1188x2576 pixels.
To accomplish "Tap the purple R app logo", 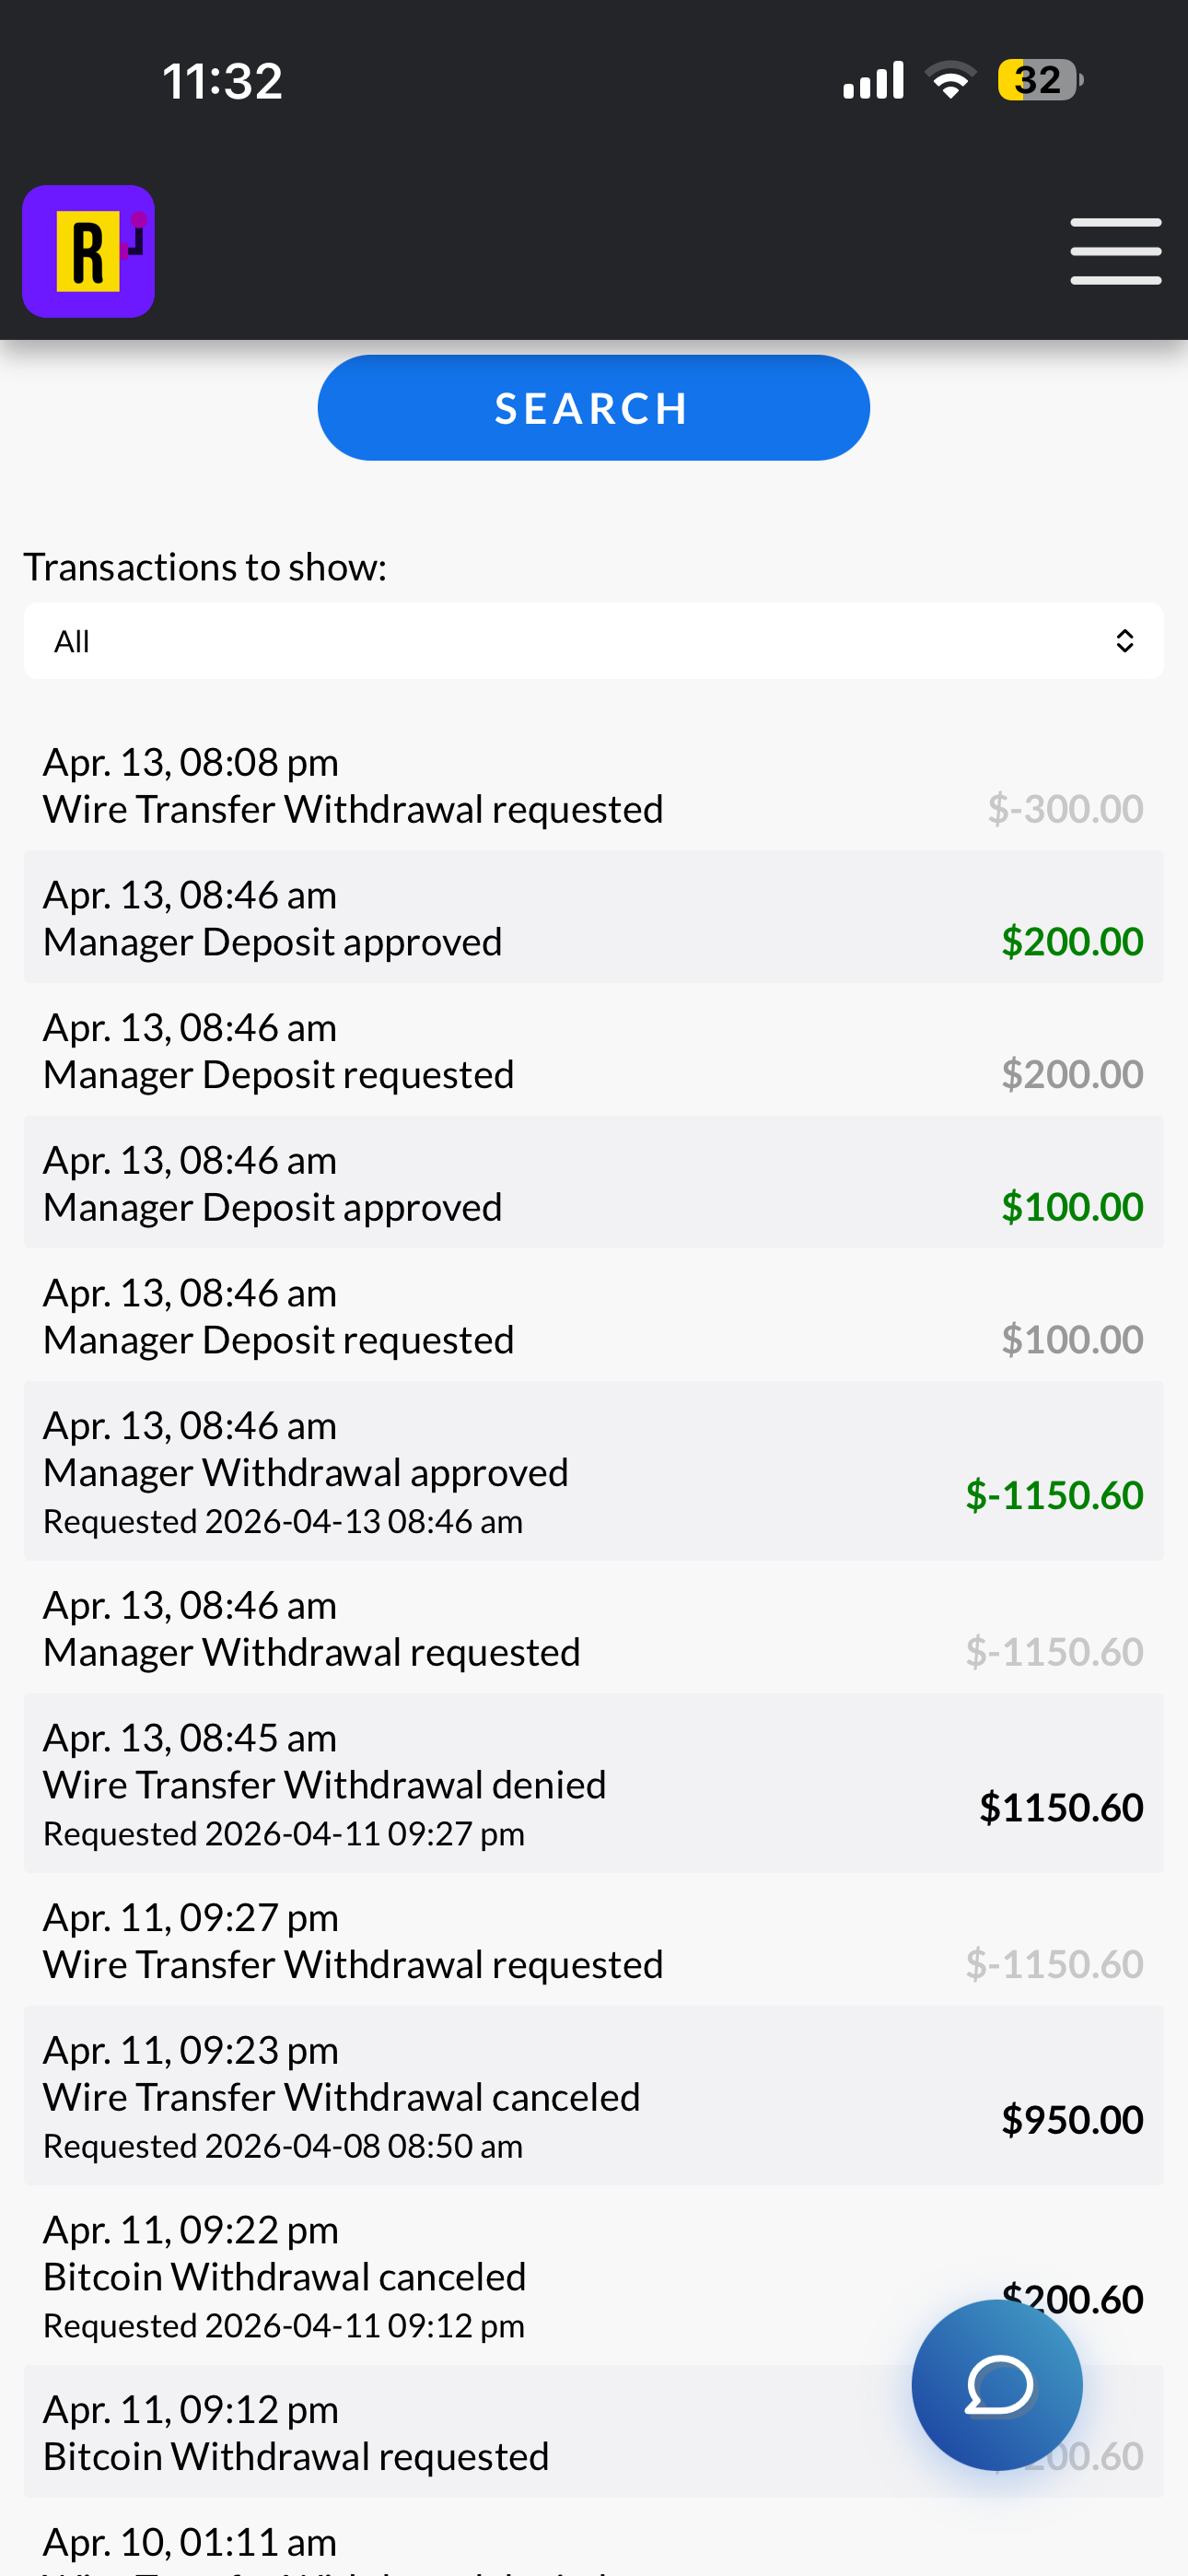I will pyautogui.click(x=88, y=251).
